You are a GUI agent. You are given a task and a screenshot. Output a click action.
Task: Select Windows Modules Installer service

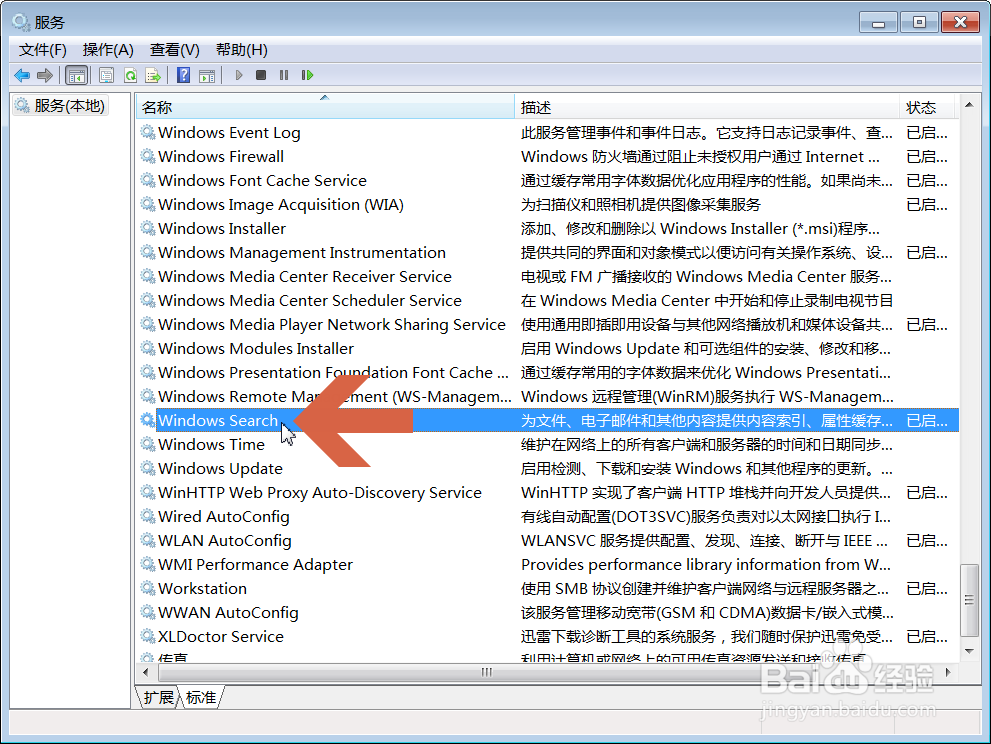tap(547, 349)
